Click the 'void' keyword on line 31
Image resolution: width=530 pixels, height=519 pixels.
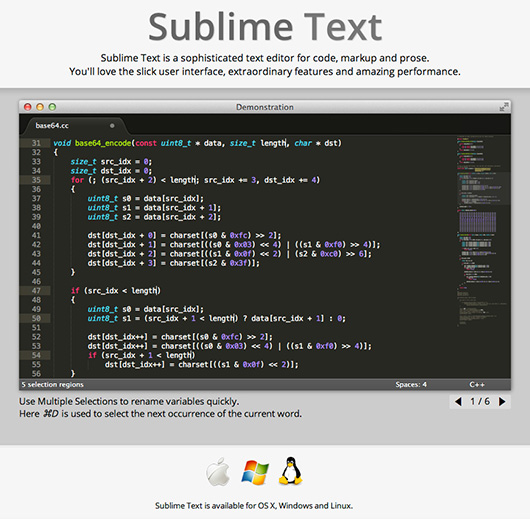pyautogui.click(x=62, y=143)
